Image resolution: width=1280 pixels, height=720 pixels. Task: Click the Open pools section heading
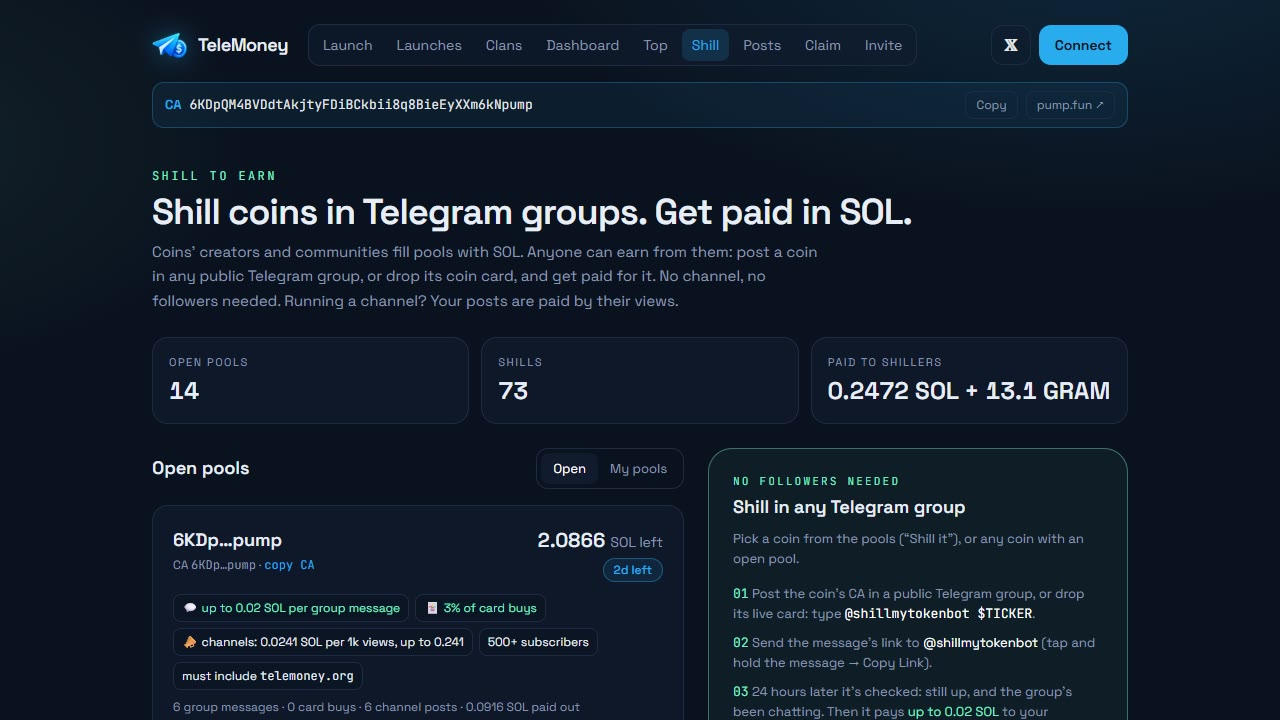click(x=201, y=468)
